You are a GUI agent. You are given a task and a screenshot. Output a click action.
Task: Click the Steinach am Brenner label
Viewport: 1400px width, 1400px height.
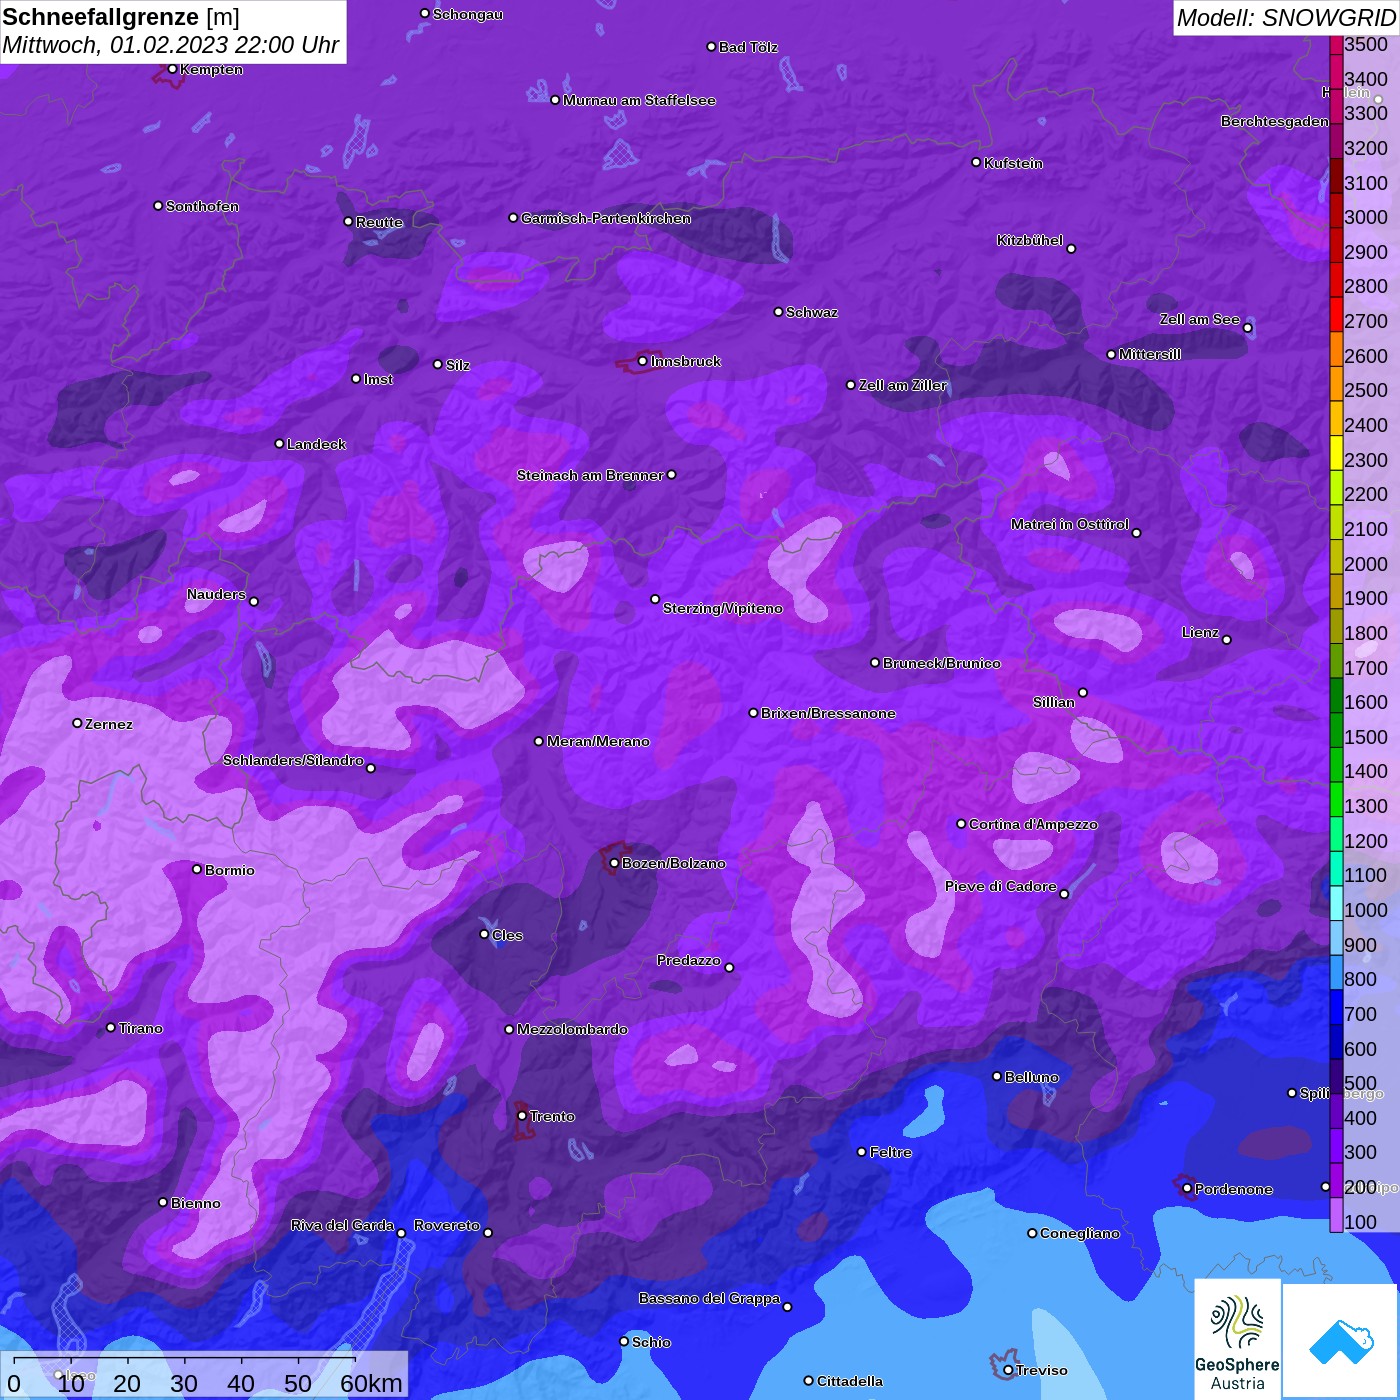(590, 475)
